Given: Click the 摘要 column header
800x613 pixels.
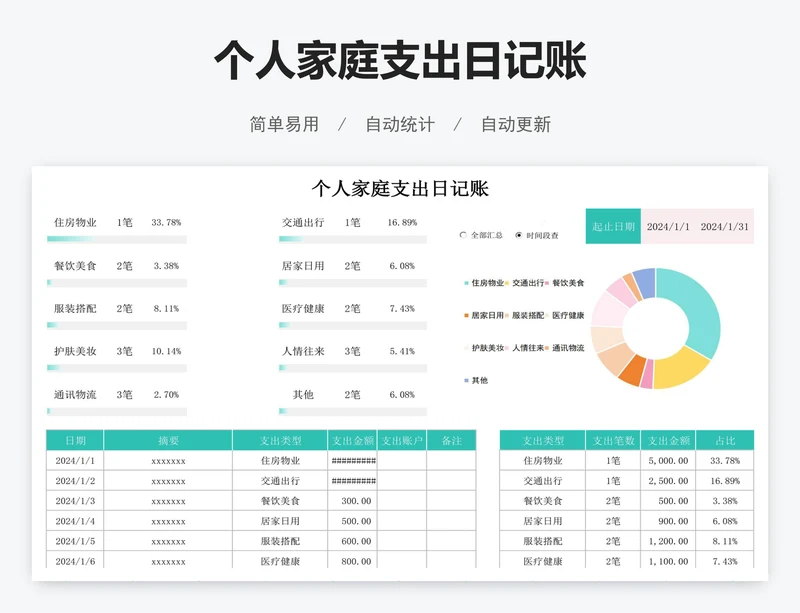Looking at the screenshot, I should [168, 440].
